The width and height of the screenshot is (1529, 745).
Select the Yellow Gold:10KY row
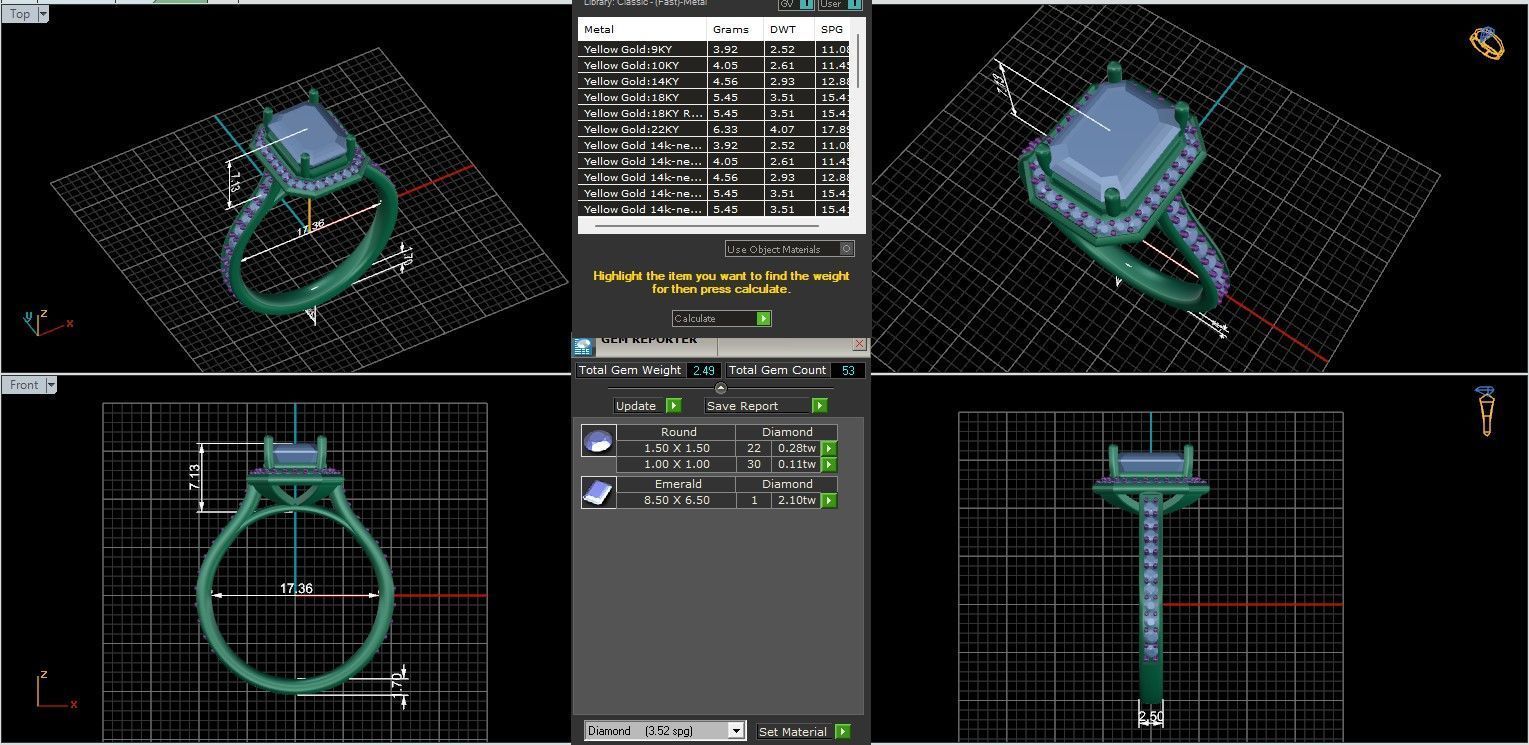coord(716,65)
